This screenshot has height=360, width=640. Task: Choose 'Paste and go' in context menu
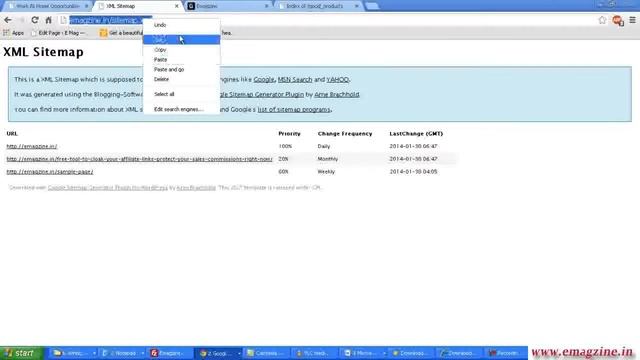coord(181,69)
